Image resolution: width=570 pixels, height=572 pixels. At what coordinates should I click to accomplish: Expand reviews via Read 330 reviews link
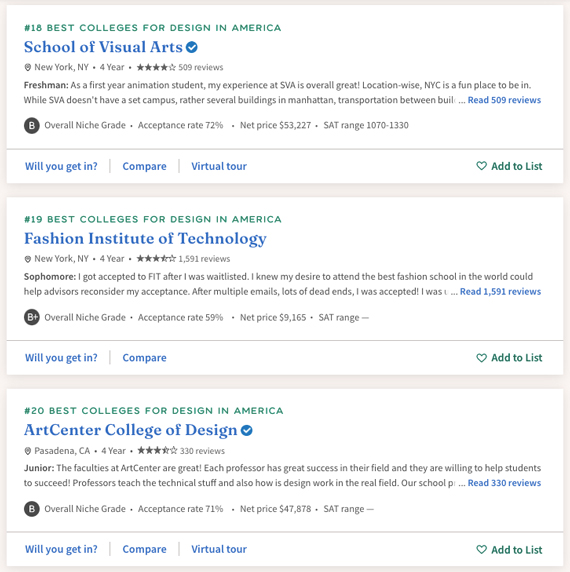pyautogui.click(x=504, y=483)
